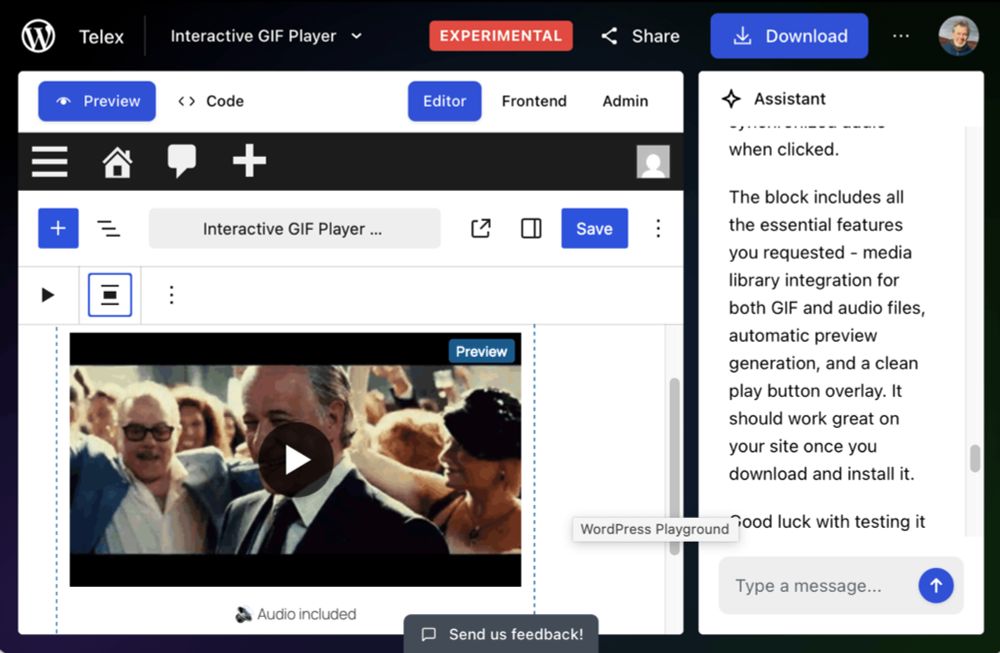Click the Send us feedback button
Viewport: 1000px width, 653px height.
point(501,634)
